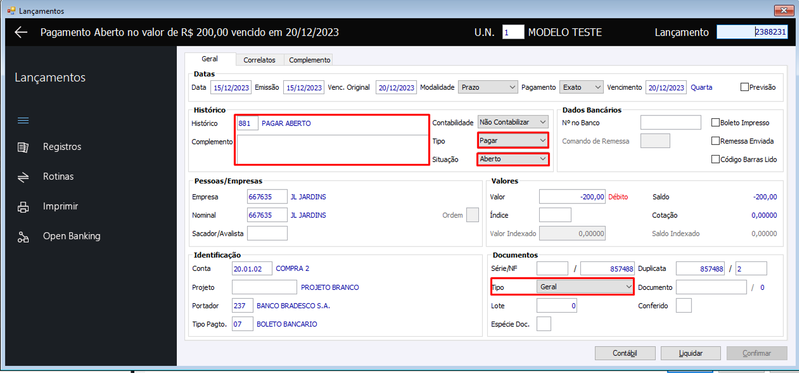The height and width of the screenshot is (373, 799).
Task: Click the Conta field 20.01.02
Action: pos(252,268)
